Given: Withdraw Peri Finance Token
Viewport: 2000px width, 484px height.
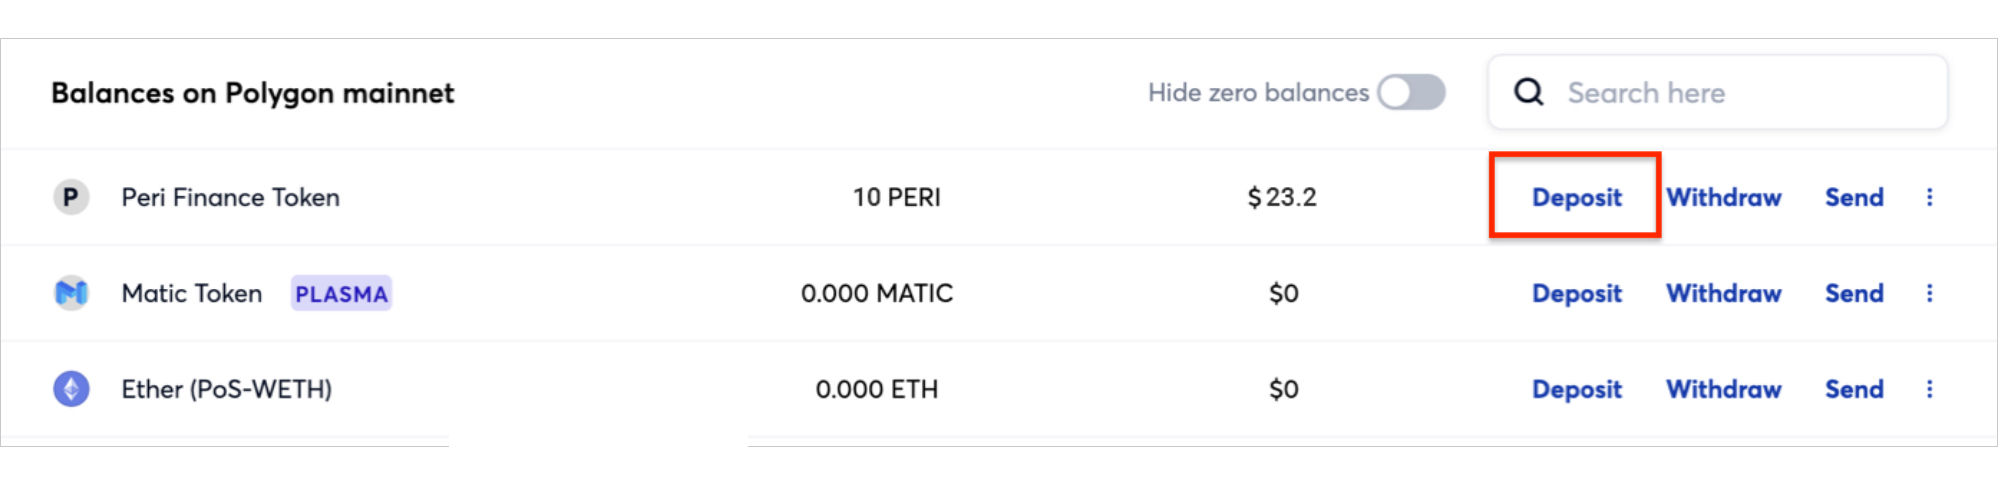Looking at the screenshot, I should 1724,197.
